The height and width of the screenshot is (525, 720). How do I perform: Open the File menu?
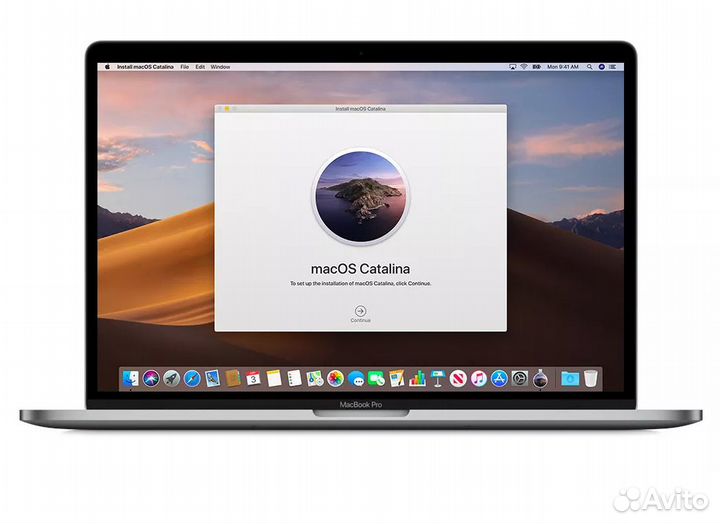pyautogui.click(x=185, y=67)
